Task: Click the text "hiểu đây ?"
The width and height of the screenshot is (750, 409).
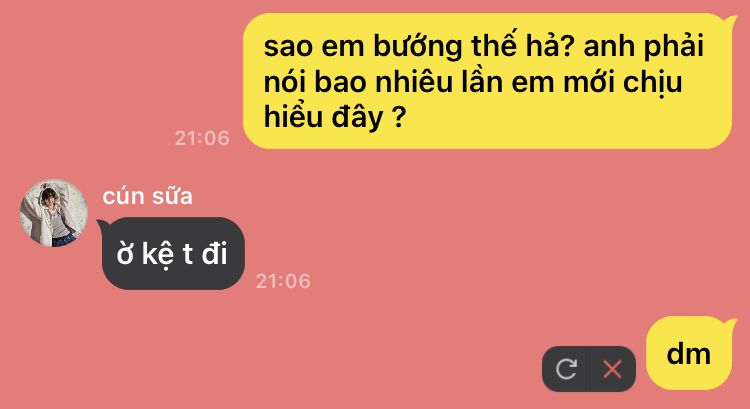Action: click(x=335, y=116)
